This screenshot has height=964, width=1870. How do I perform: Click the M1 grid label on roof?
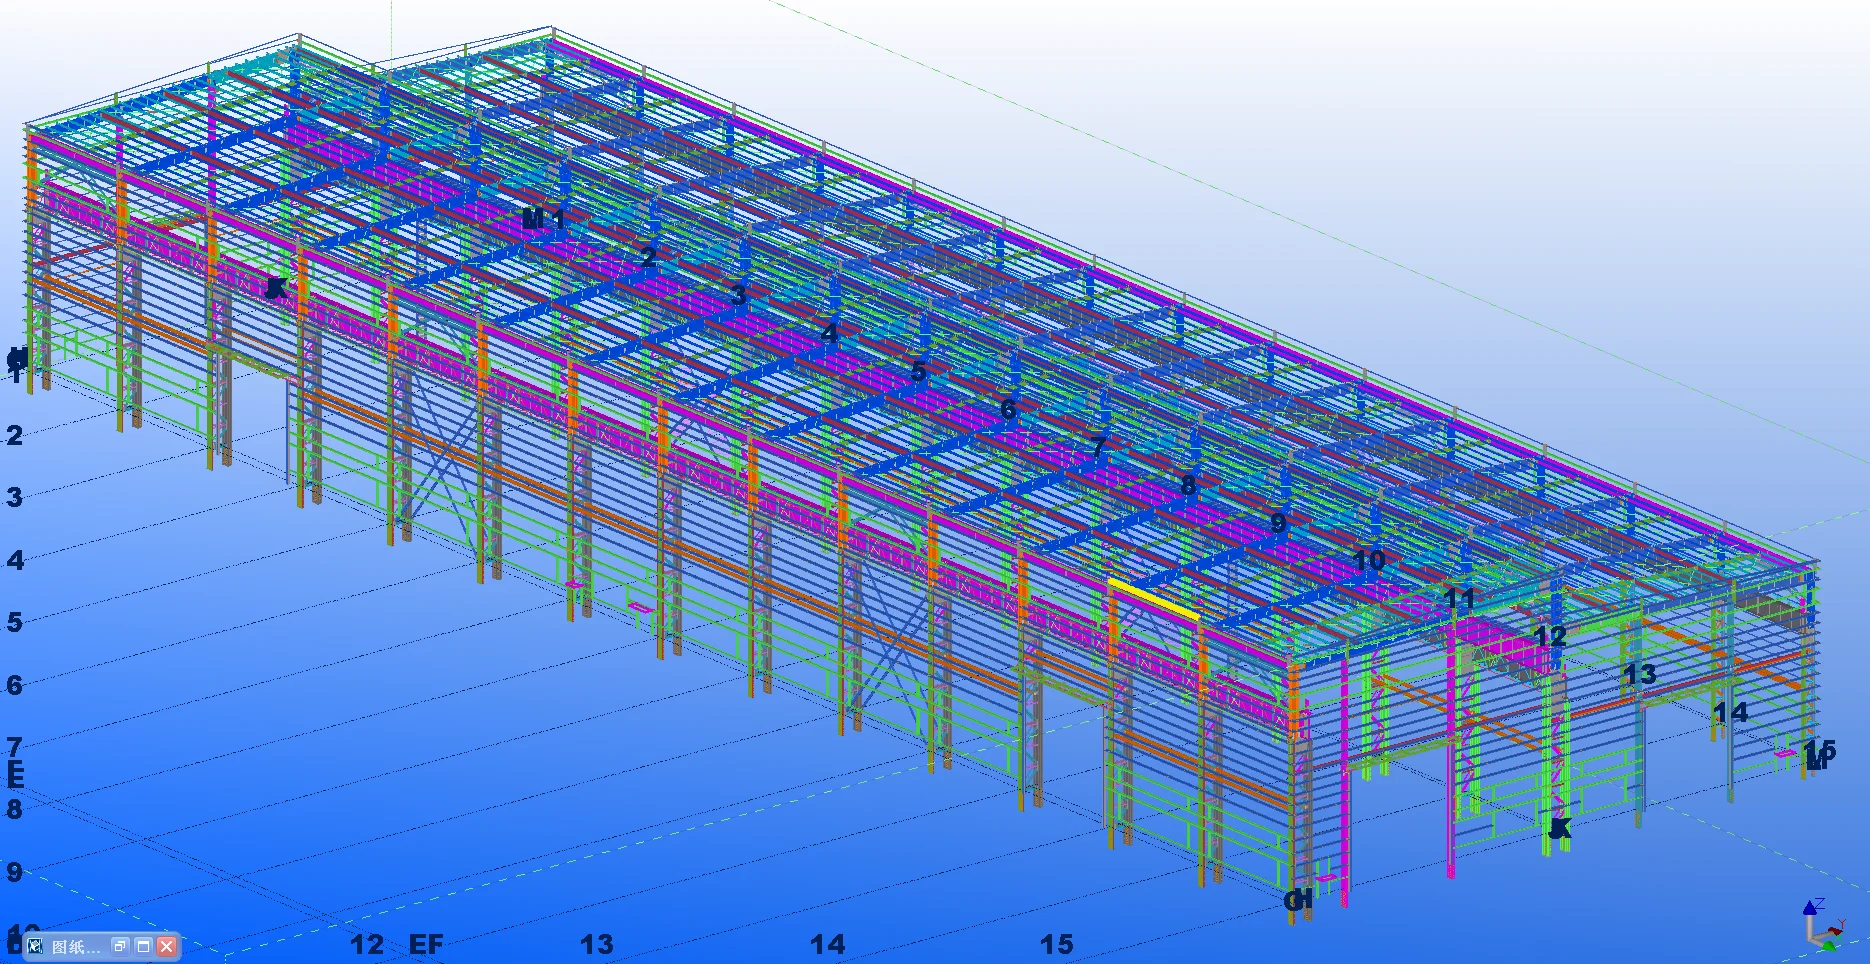point(543,218)
